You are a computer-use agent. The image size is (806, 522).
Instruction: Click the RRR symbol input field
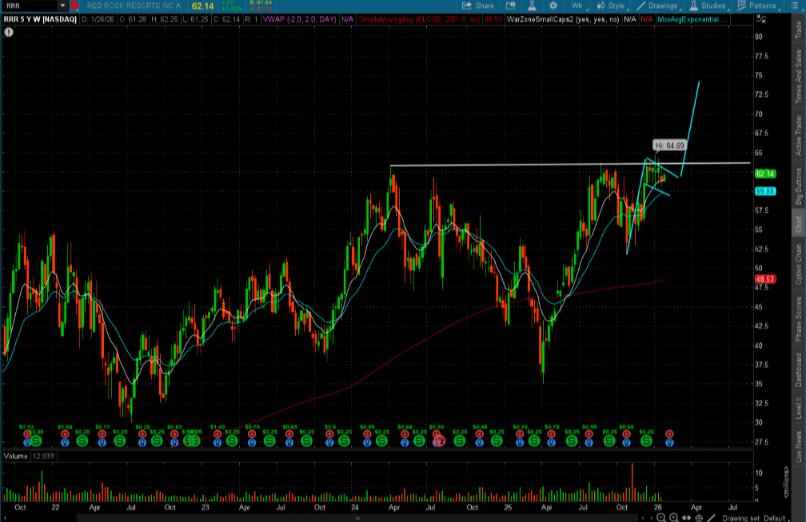click(x=30, y=6)
